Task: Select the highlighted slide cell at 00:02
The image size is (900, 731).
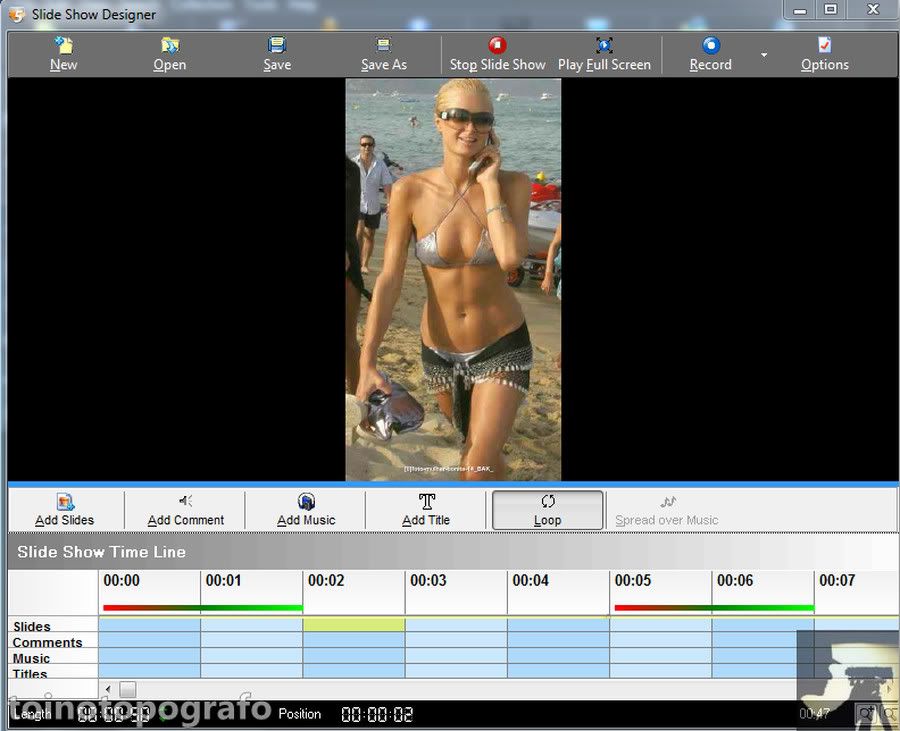Action: pyautogui.click(x=354, y=625)
